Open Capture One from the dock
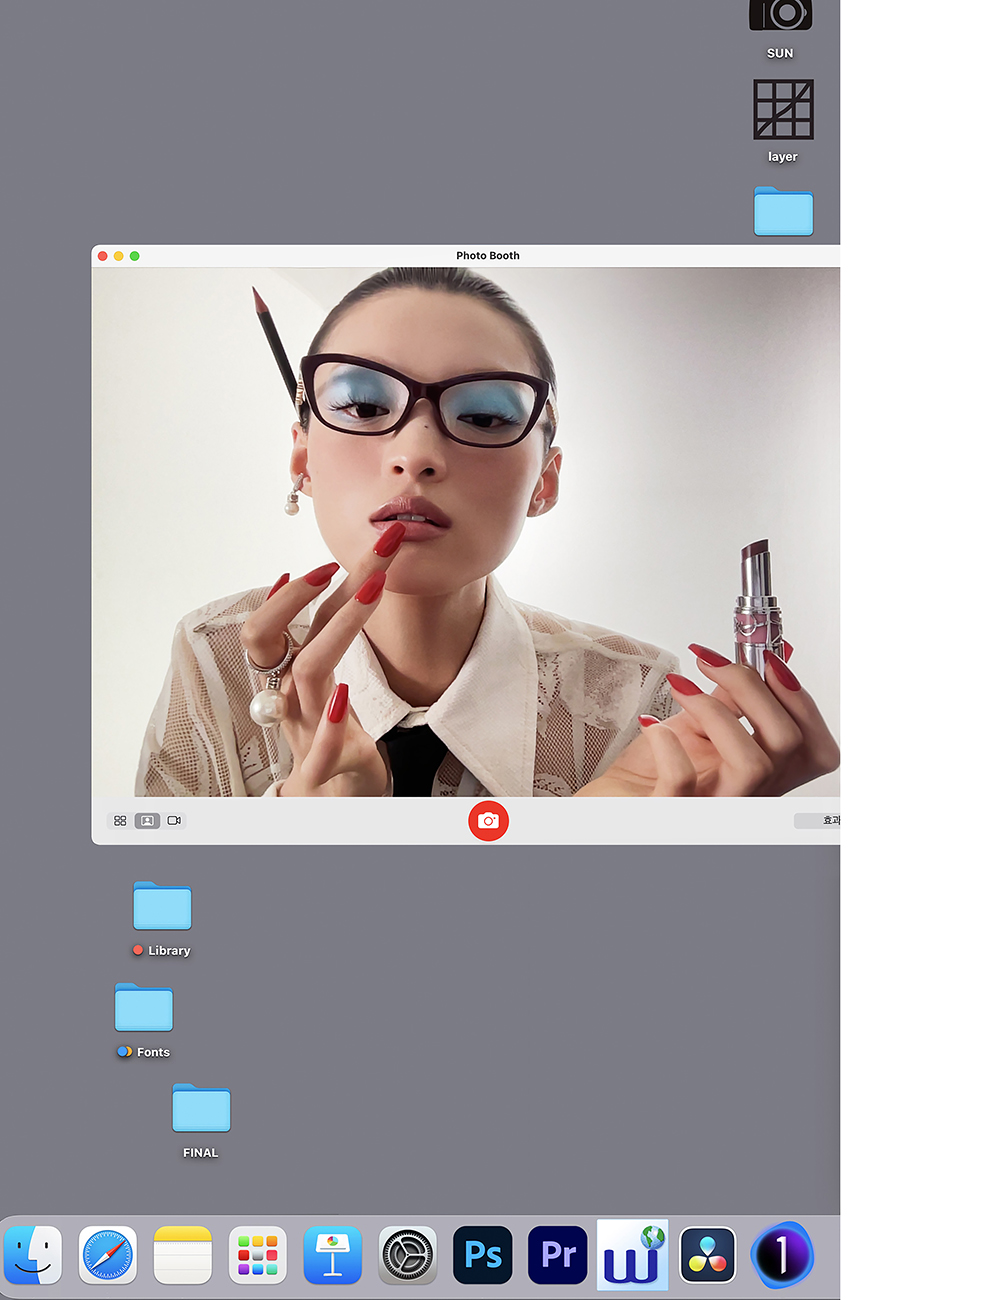986x1300 pixels. (782, 1255)
